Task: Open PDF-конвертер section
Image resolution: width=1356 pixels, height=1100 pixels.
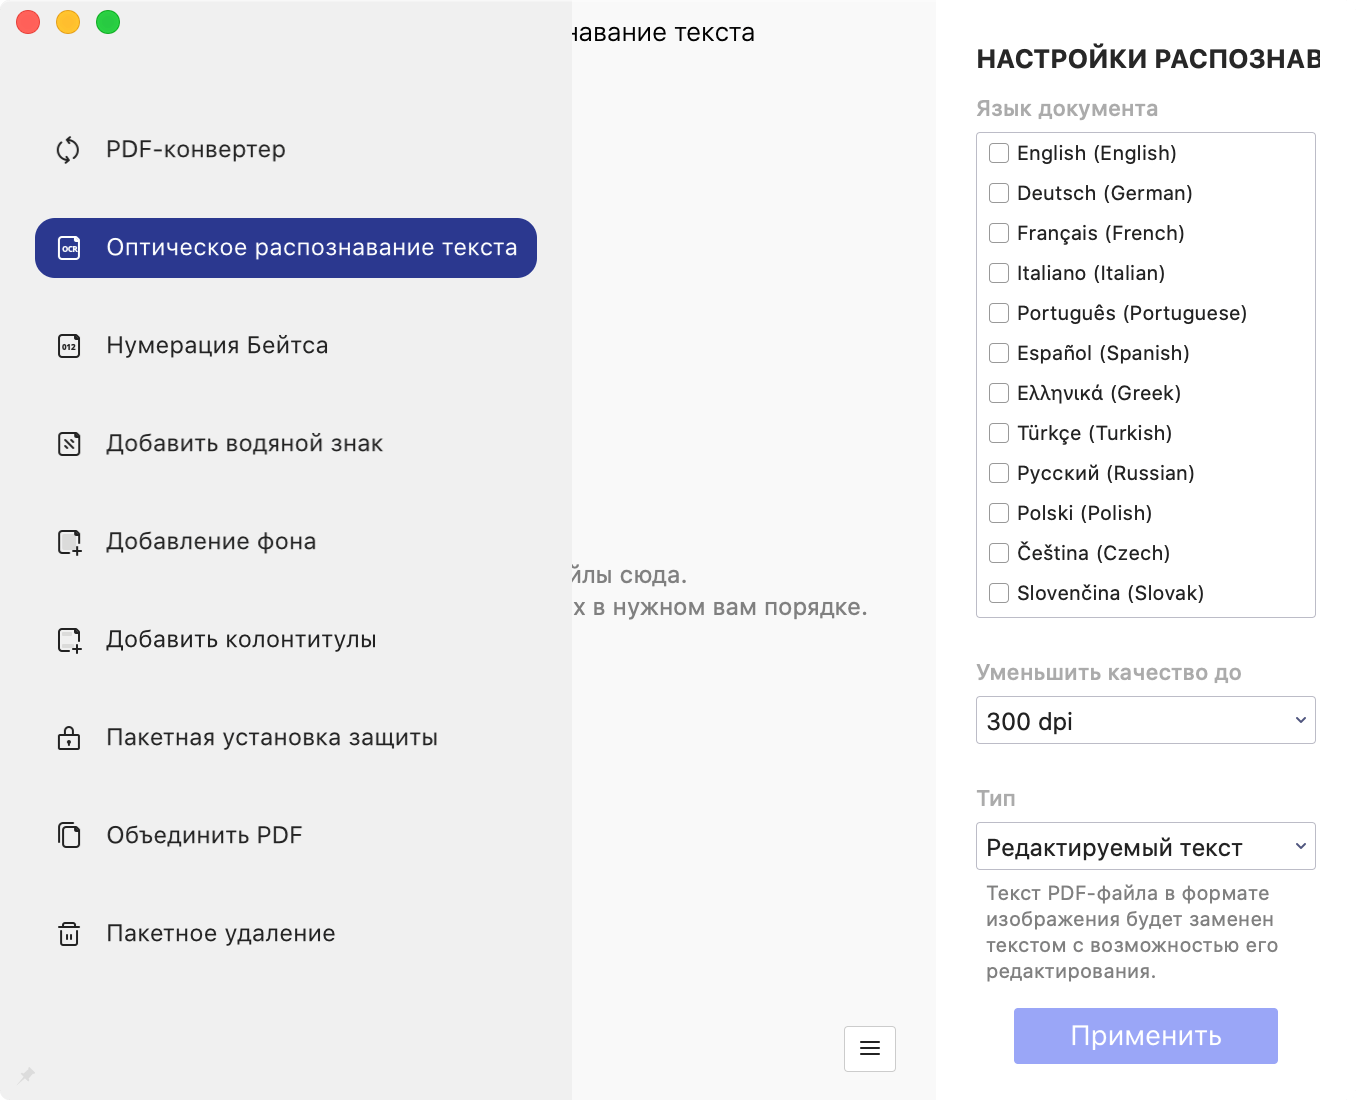Action: (286, 150)
